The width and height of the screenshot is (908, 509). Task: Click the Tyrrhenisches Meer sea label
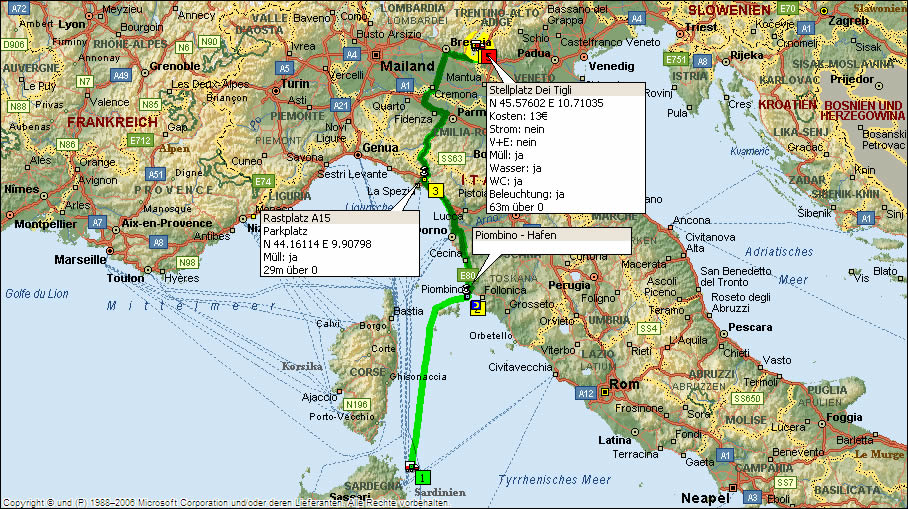point(554,479)
